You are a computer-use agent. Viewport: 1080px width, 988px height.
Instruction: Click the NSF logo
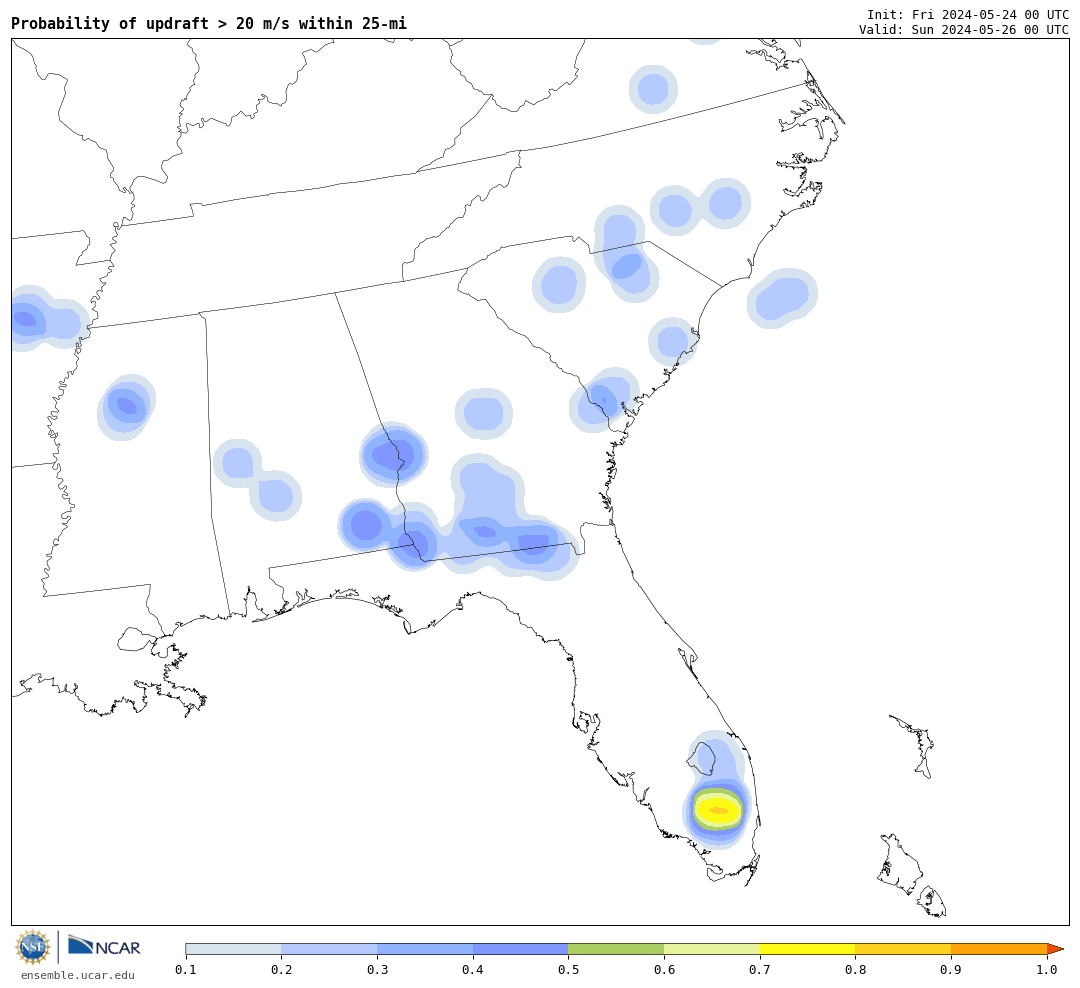click(x=32, y=947)
